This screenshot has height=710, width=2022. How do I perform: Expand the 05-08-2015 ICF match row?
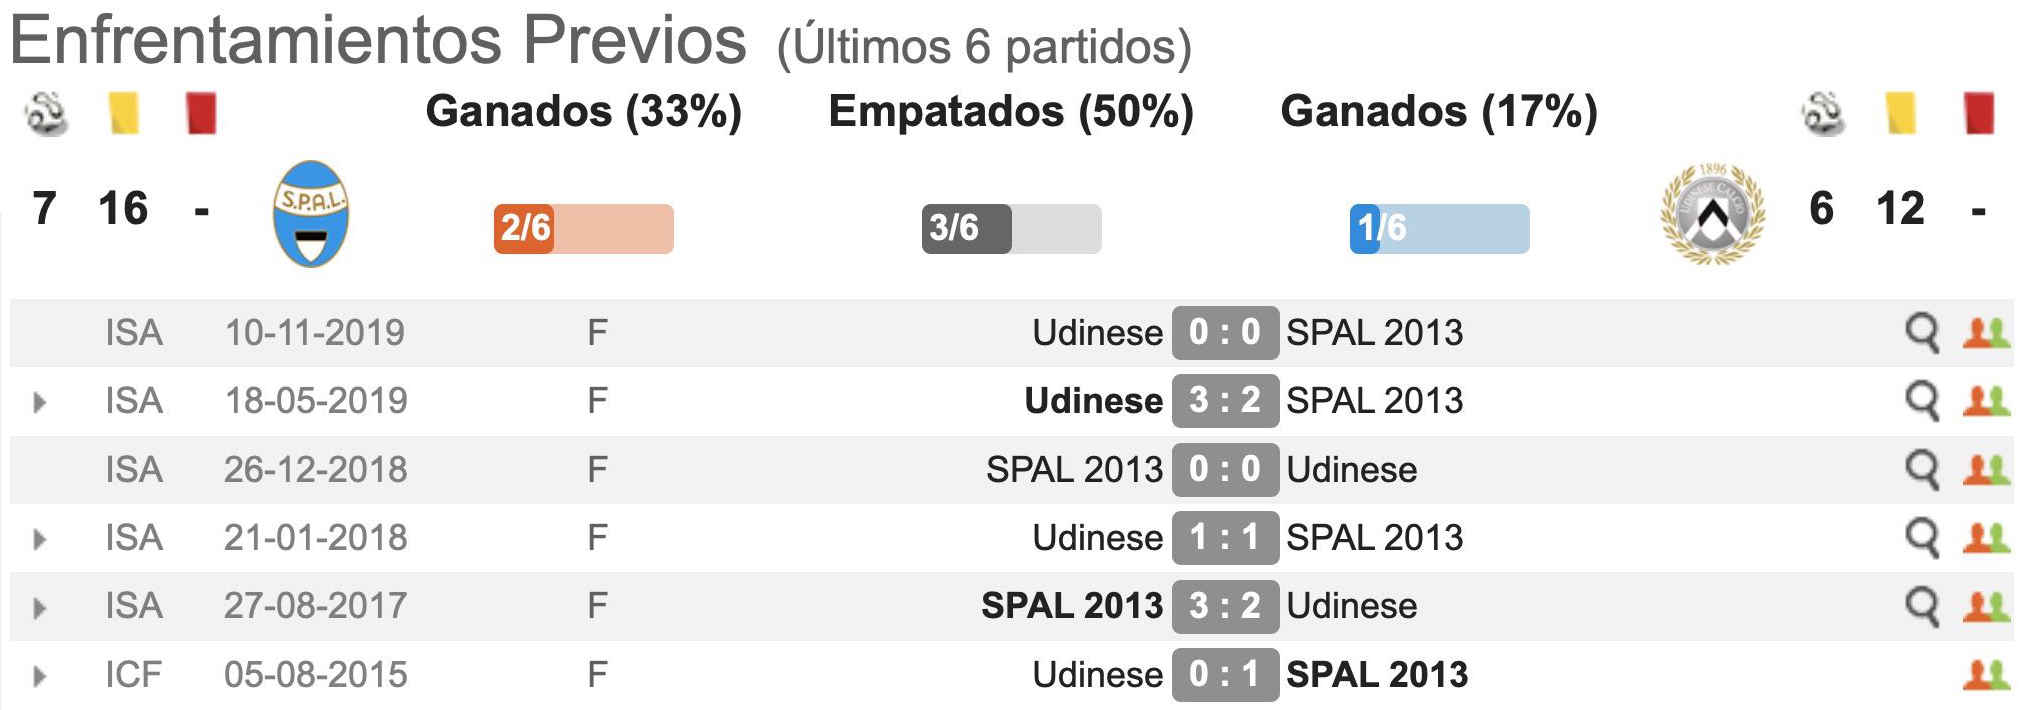point(40,675)
